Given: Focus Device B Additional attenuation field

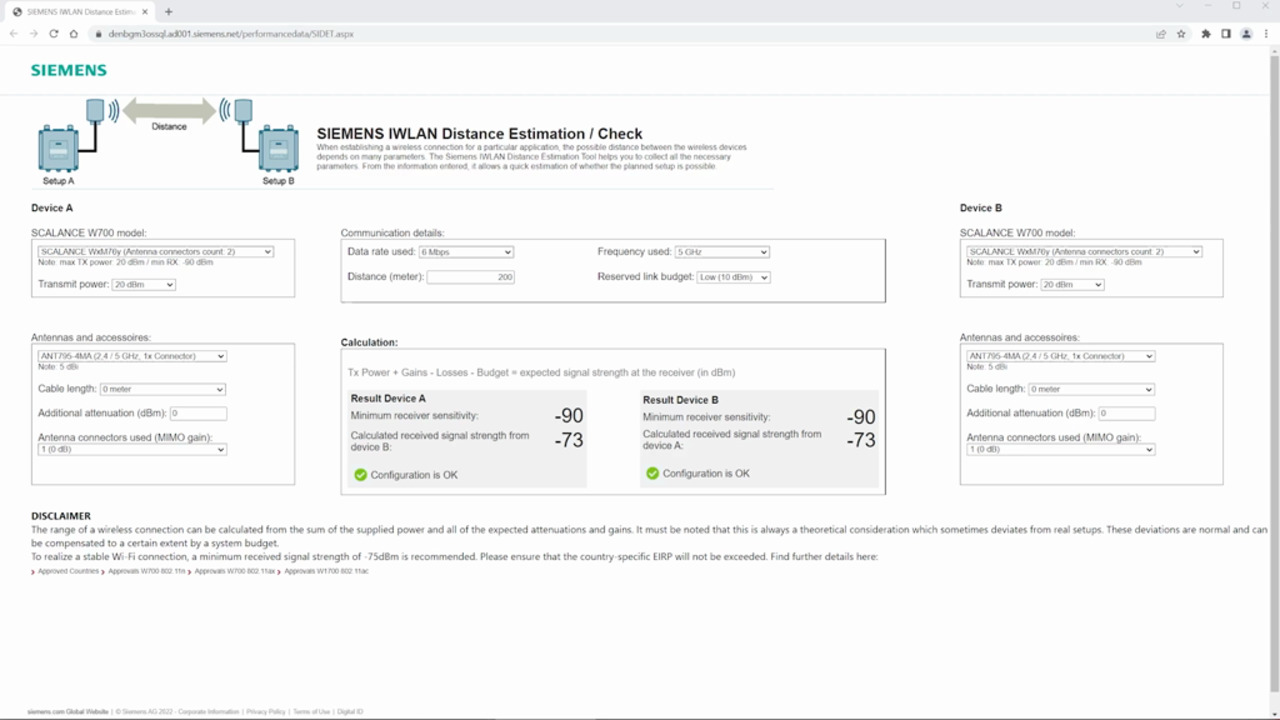Looking at the screenshot, I should tap(1126, 413).
